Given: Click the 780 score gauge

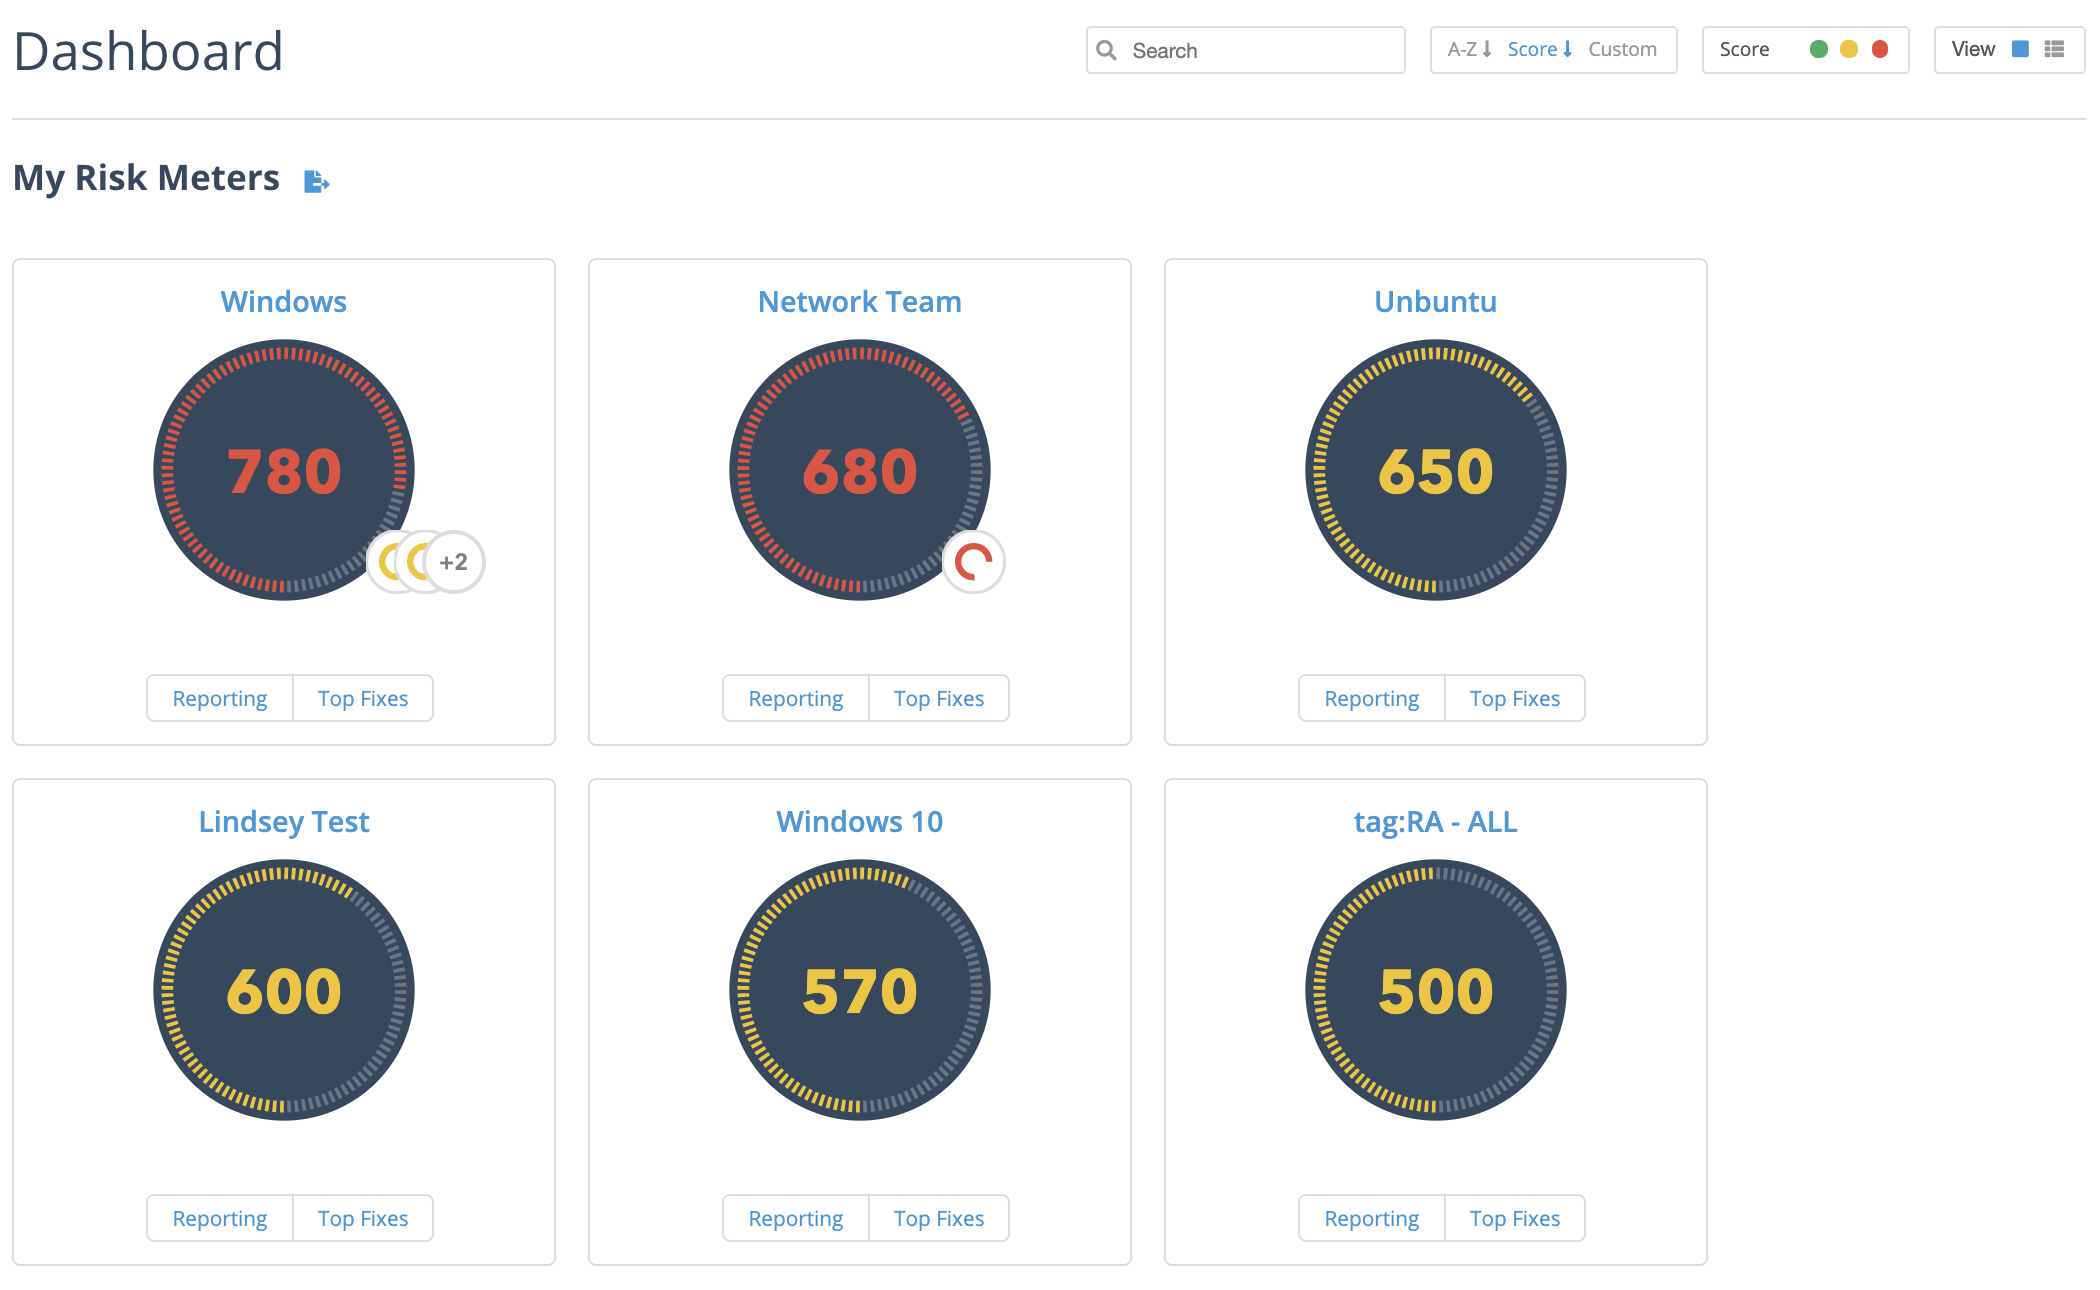Looking at the screenshot, I should coord(284,470).
